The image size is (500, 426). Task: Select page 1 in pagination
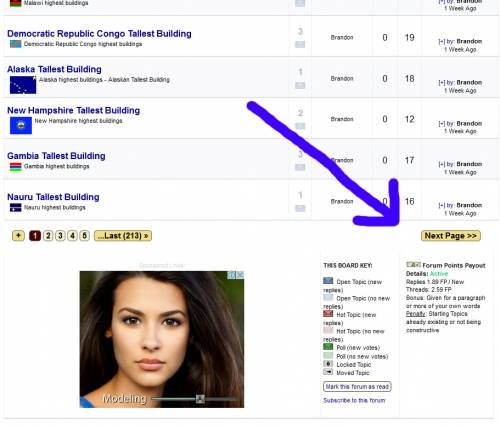click(x=35, y=236)
